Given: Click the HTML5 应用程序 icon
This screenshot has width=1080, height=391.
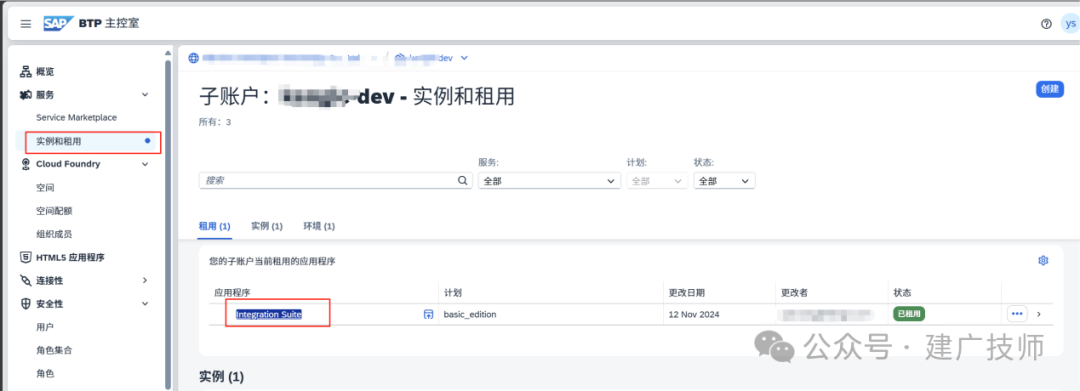Looking at the screenshot, I should point(25,257).
